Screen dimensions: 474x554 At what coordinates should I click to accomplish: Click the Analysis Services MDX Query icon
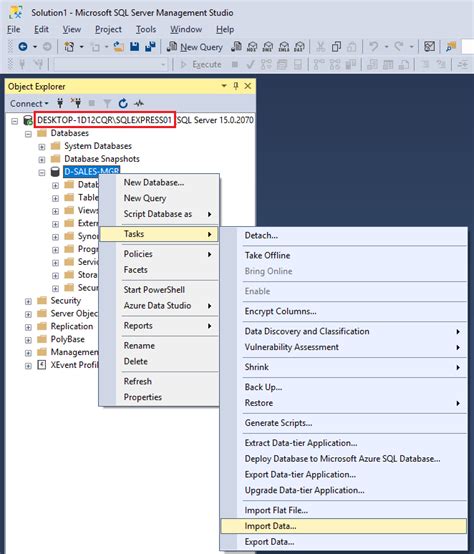252,46
